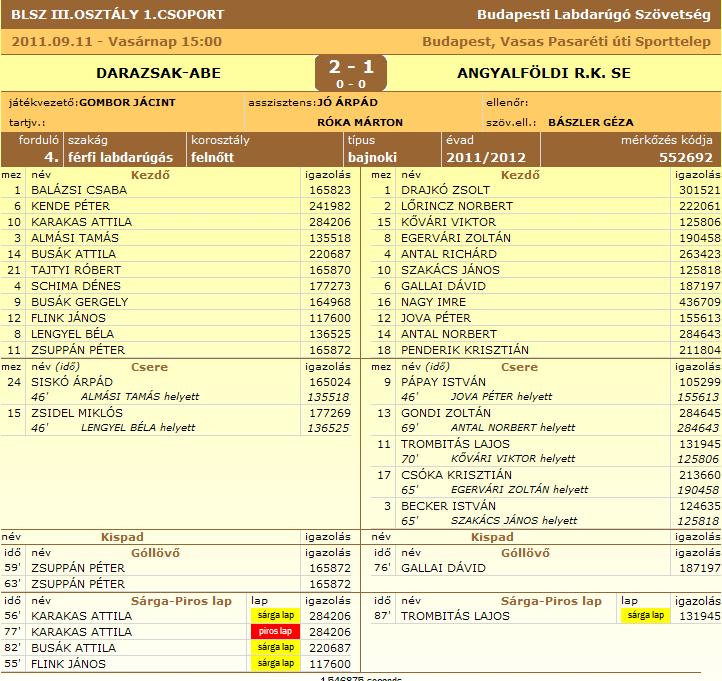Click FLINK JÁNOS in the card list
Screen dimensions: 722x681
click(x=68, y=664)
